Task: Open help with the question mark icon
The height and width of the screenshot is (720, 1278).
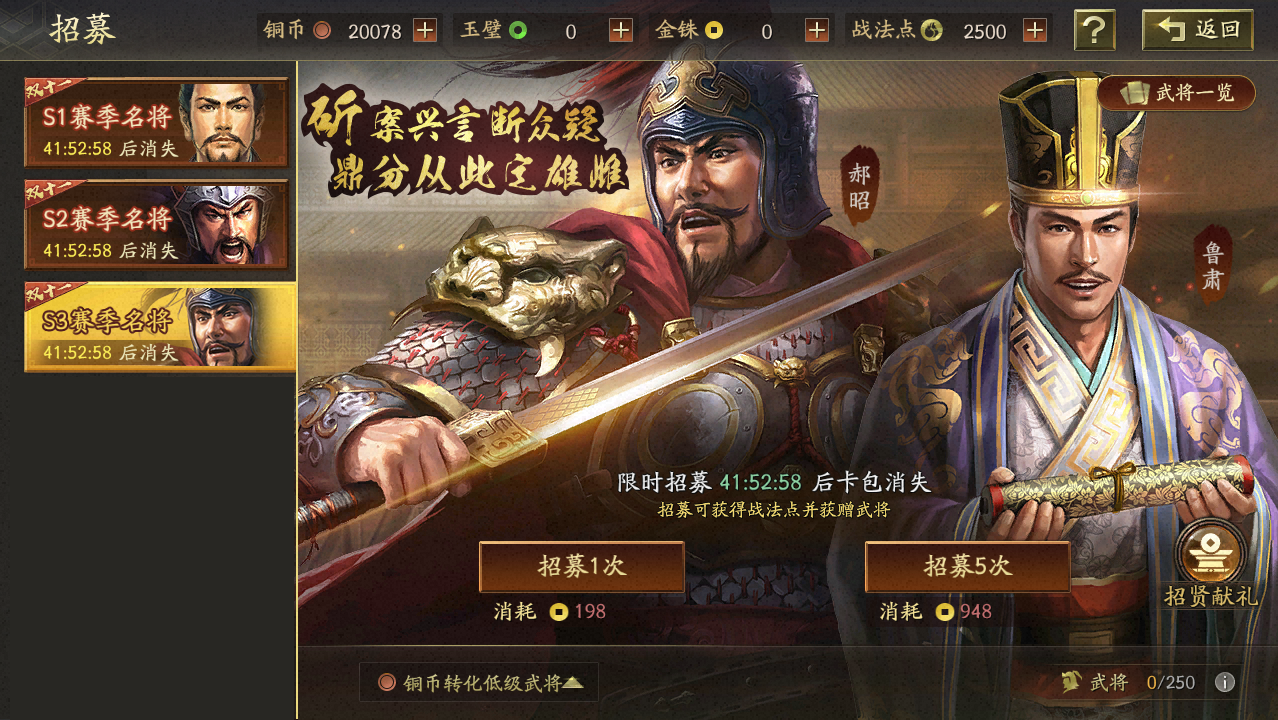Action: [1095, 30]
